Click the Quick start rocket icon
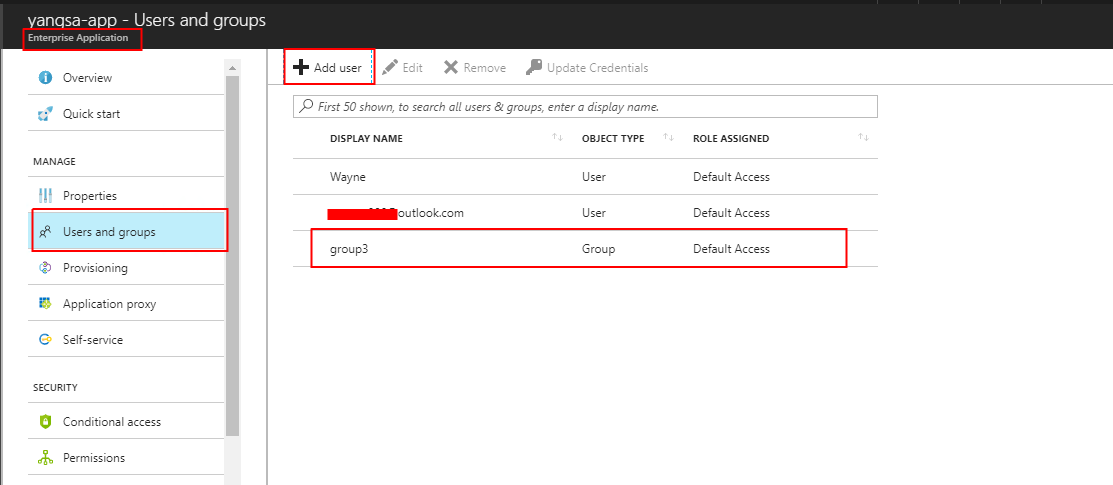Viewport: 1113px width, 485px height. [x=45, y=114]
